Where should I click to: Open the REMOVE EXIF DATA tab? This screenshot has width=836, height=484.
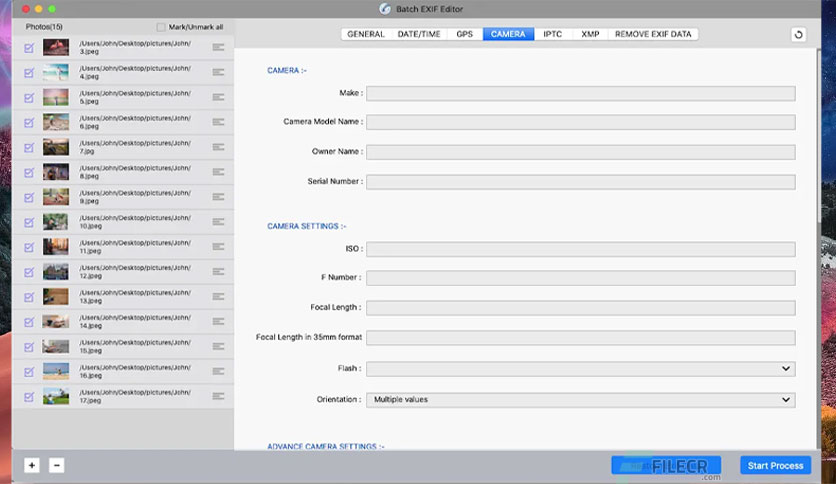(653, 34)
